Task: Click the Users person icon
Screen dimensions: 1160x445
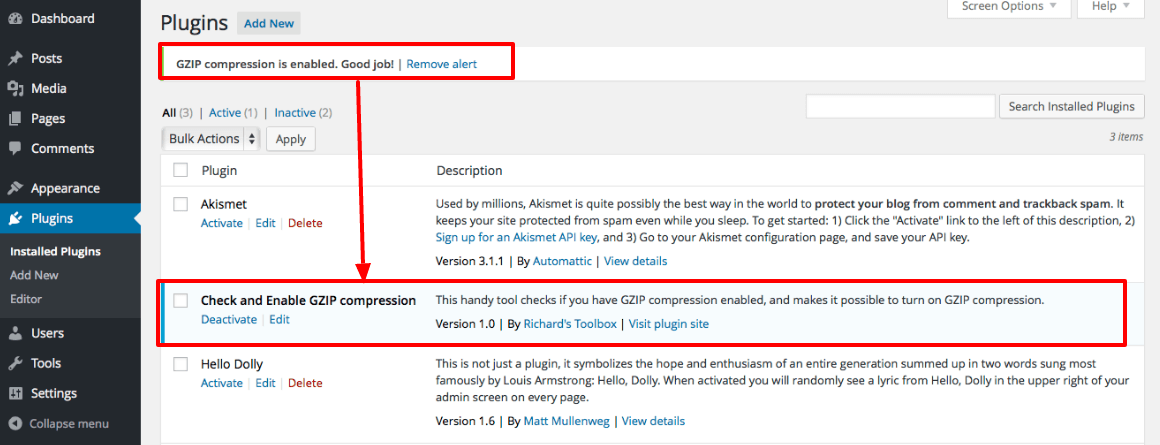Action: (x=15, y=333)
